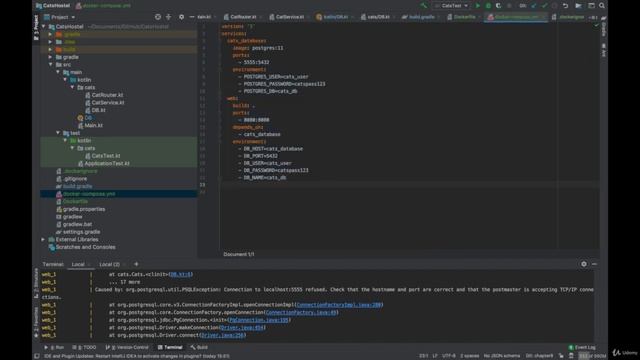
Task: Hide the terminal panel with minus icon
Action: (x=594, y=264)
